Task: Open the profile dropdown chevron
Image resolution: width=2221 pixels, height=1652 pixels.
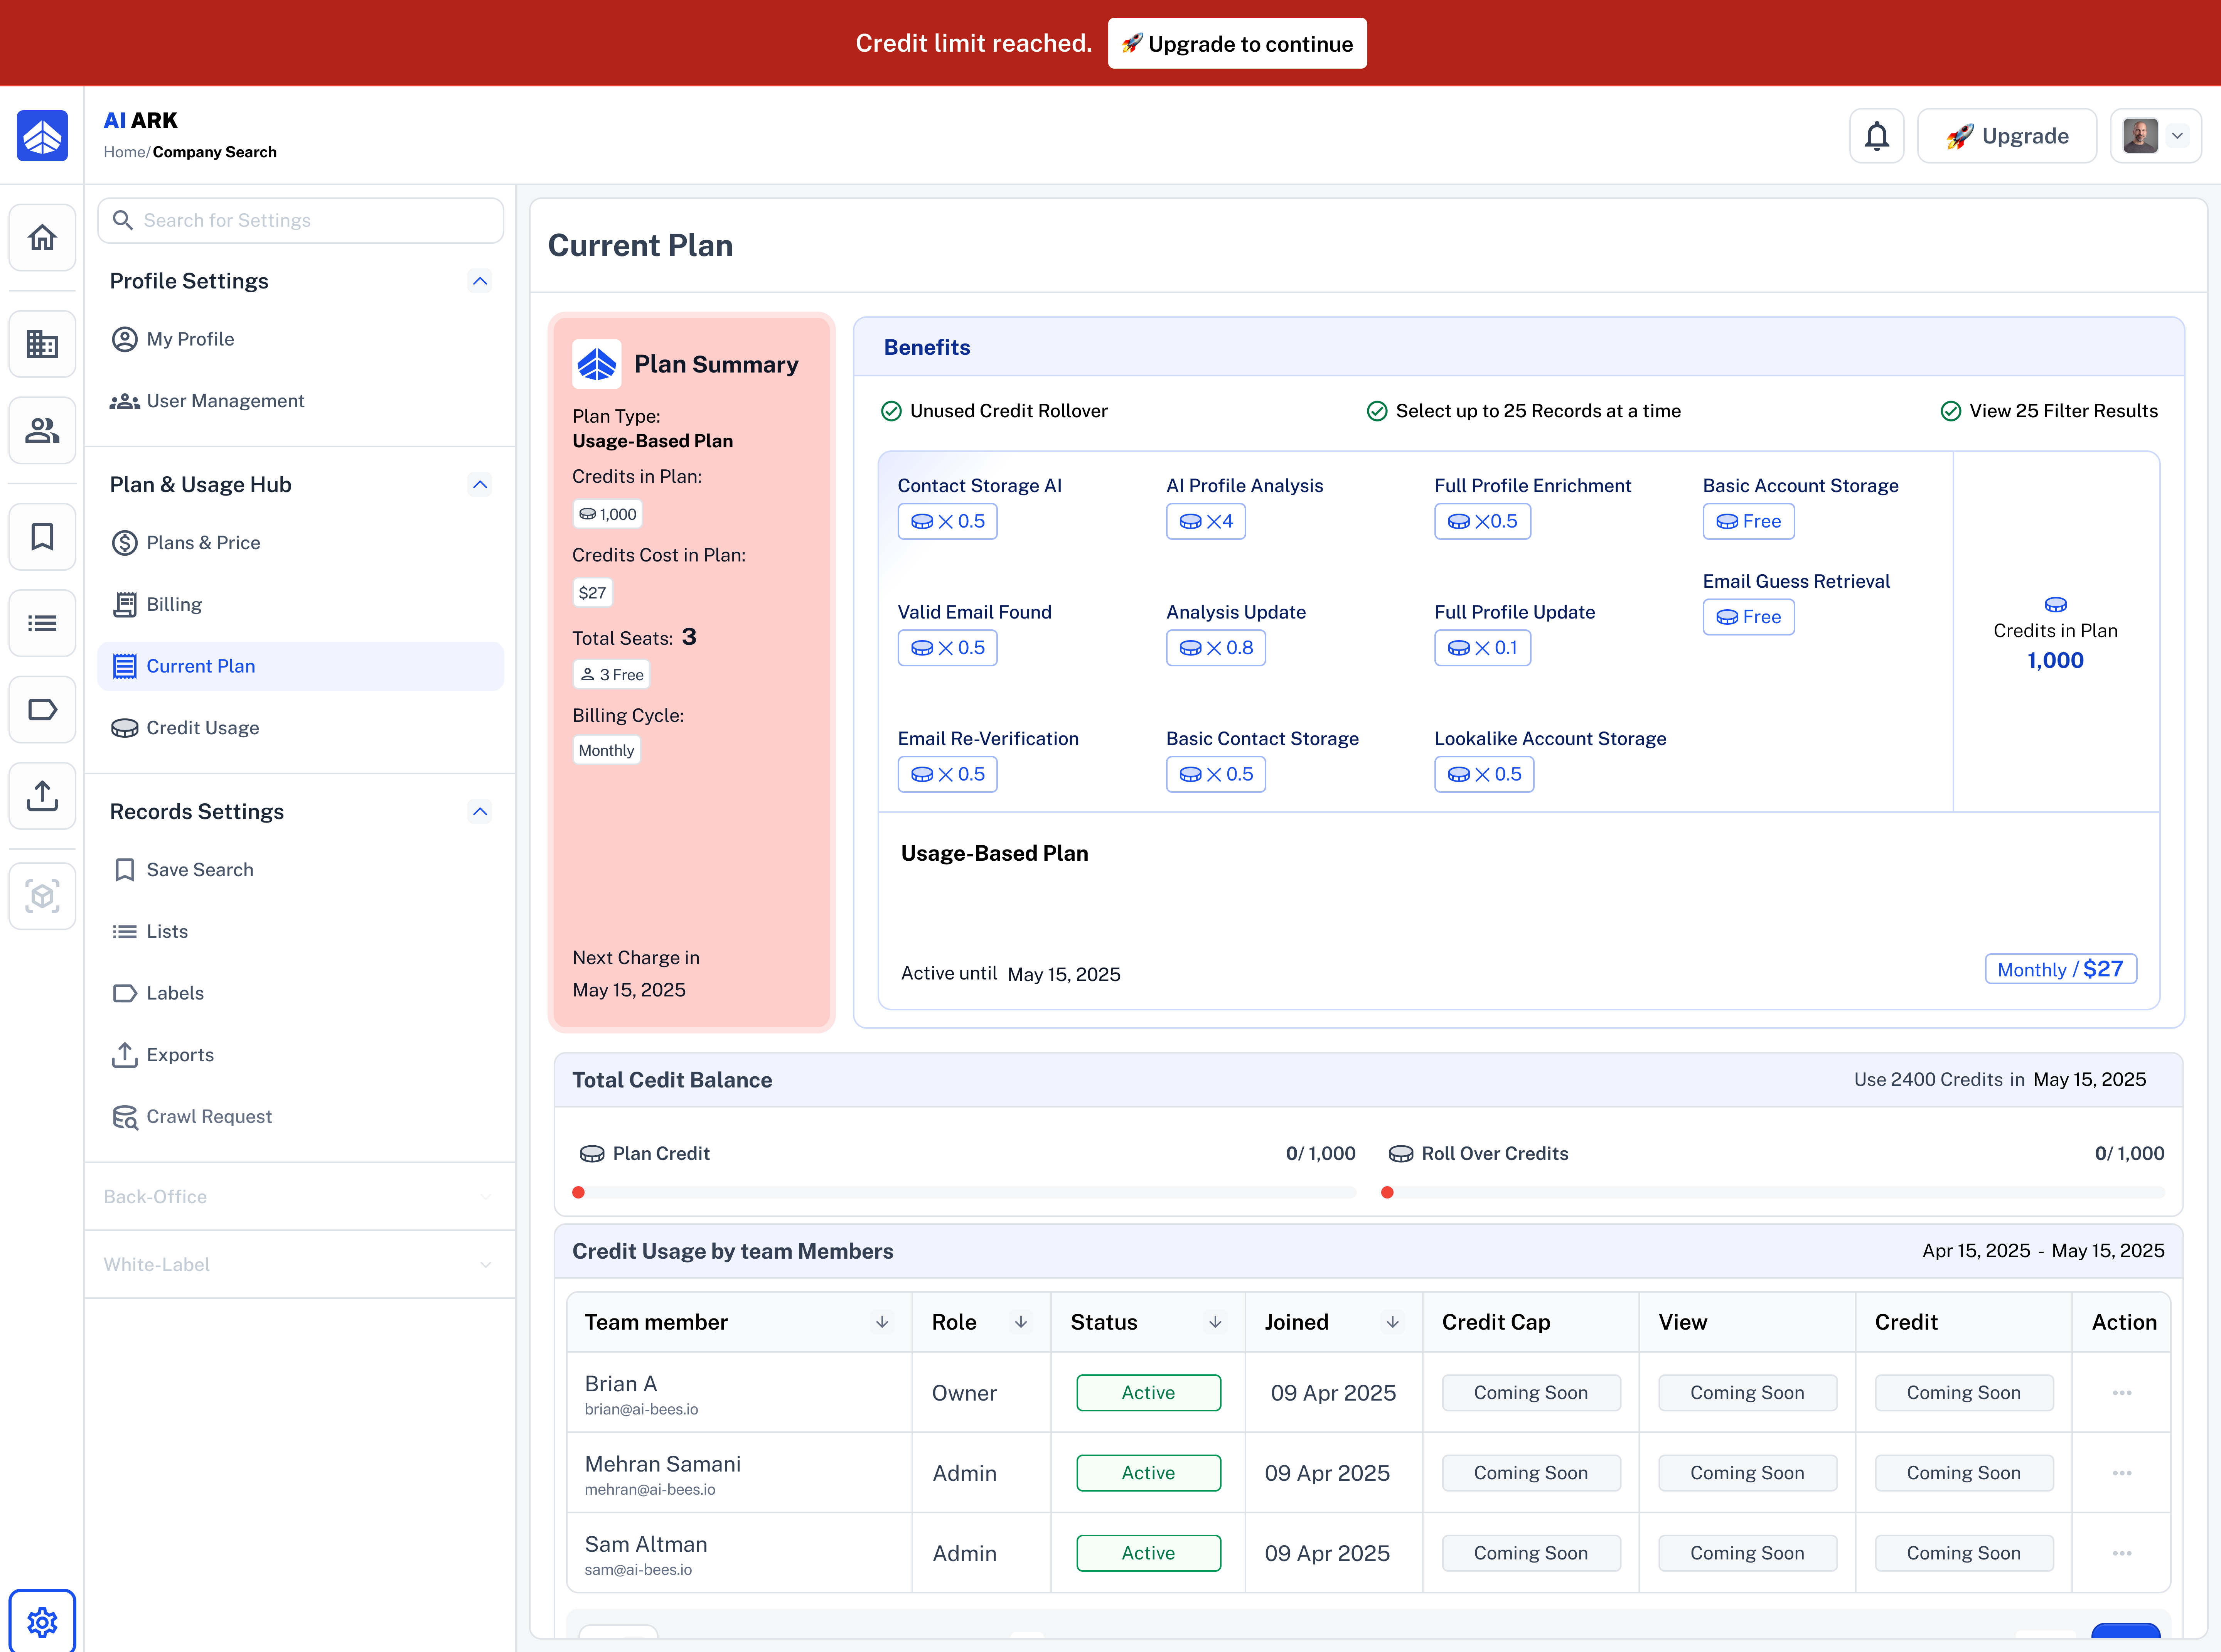Action: coord(2177,136)
